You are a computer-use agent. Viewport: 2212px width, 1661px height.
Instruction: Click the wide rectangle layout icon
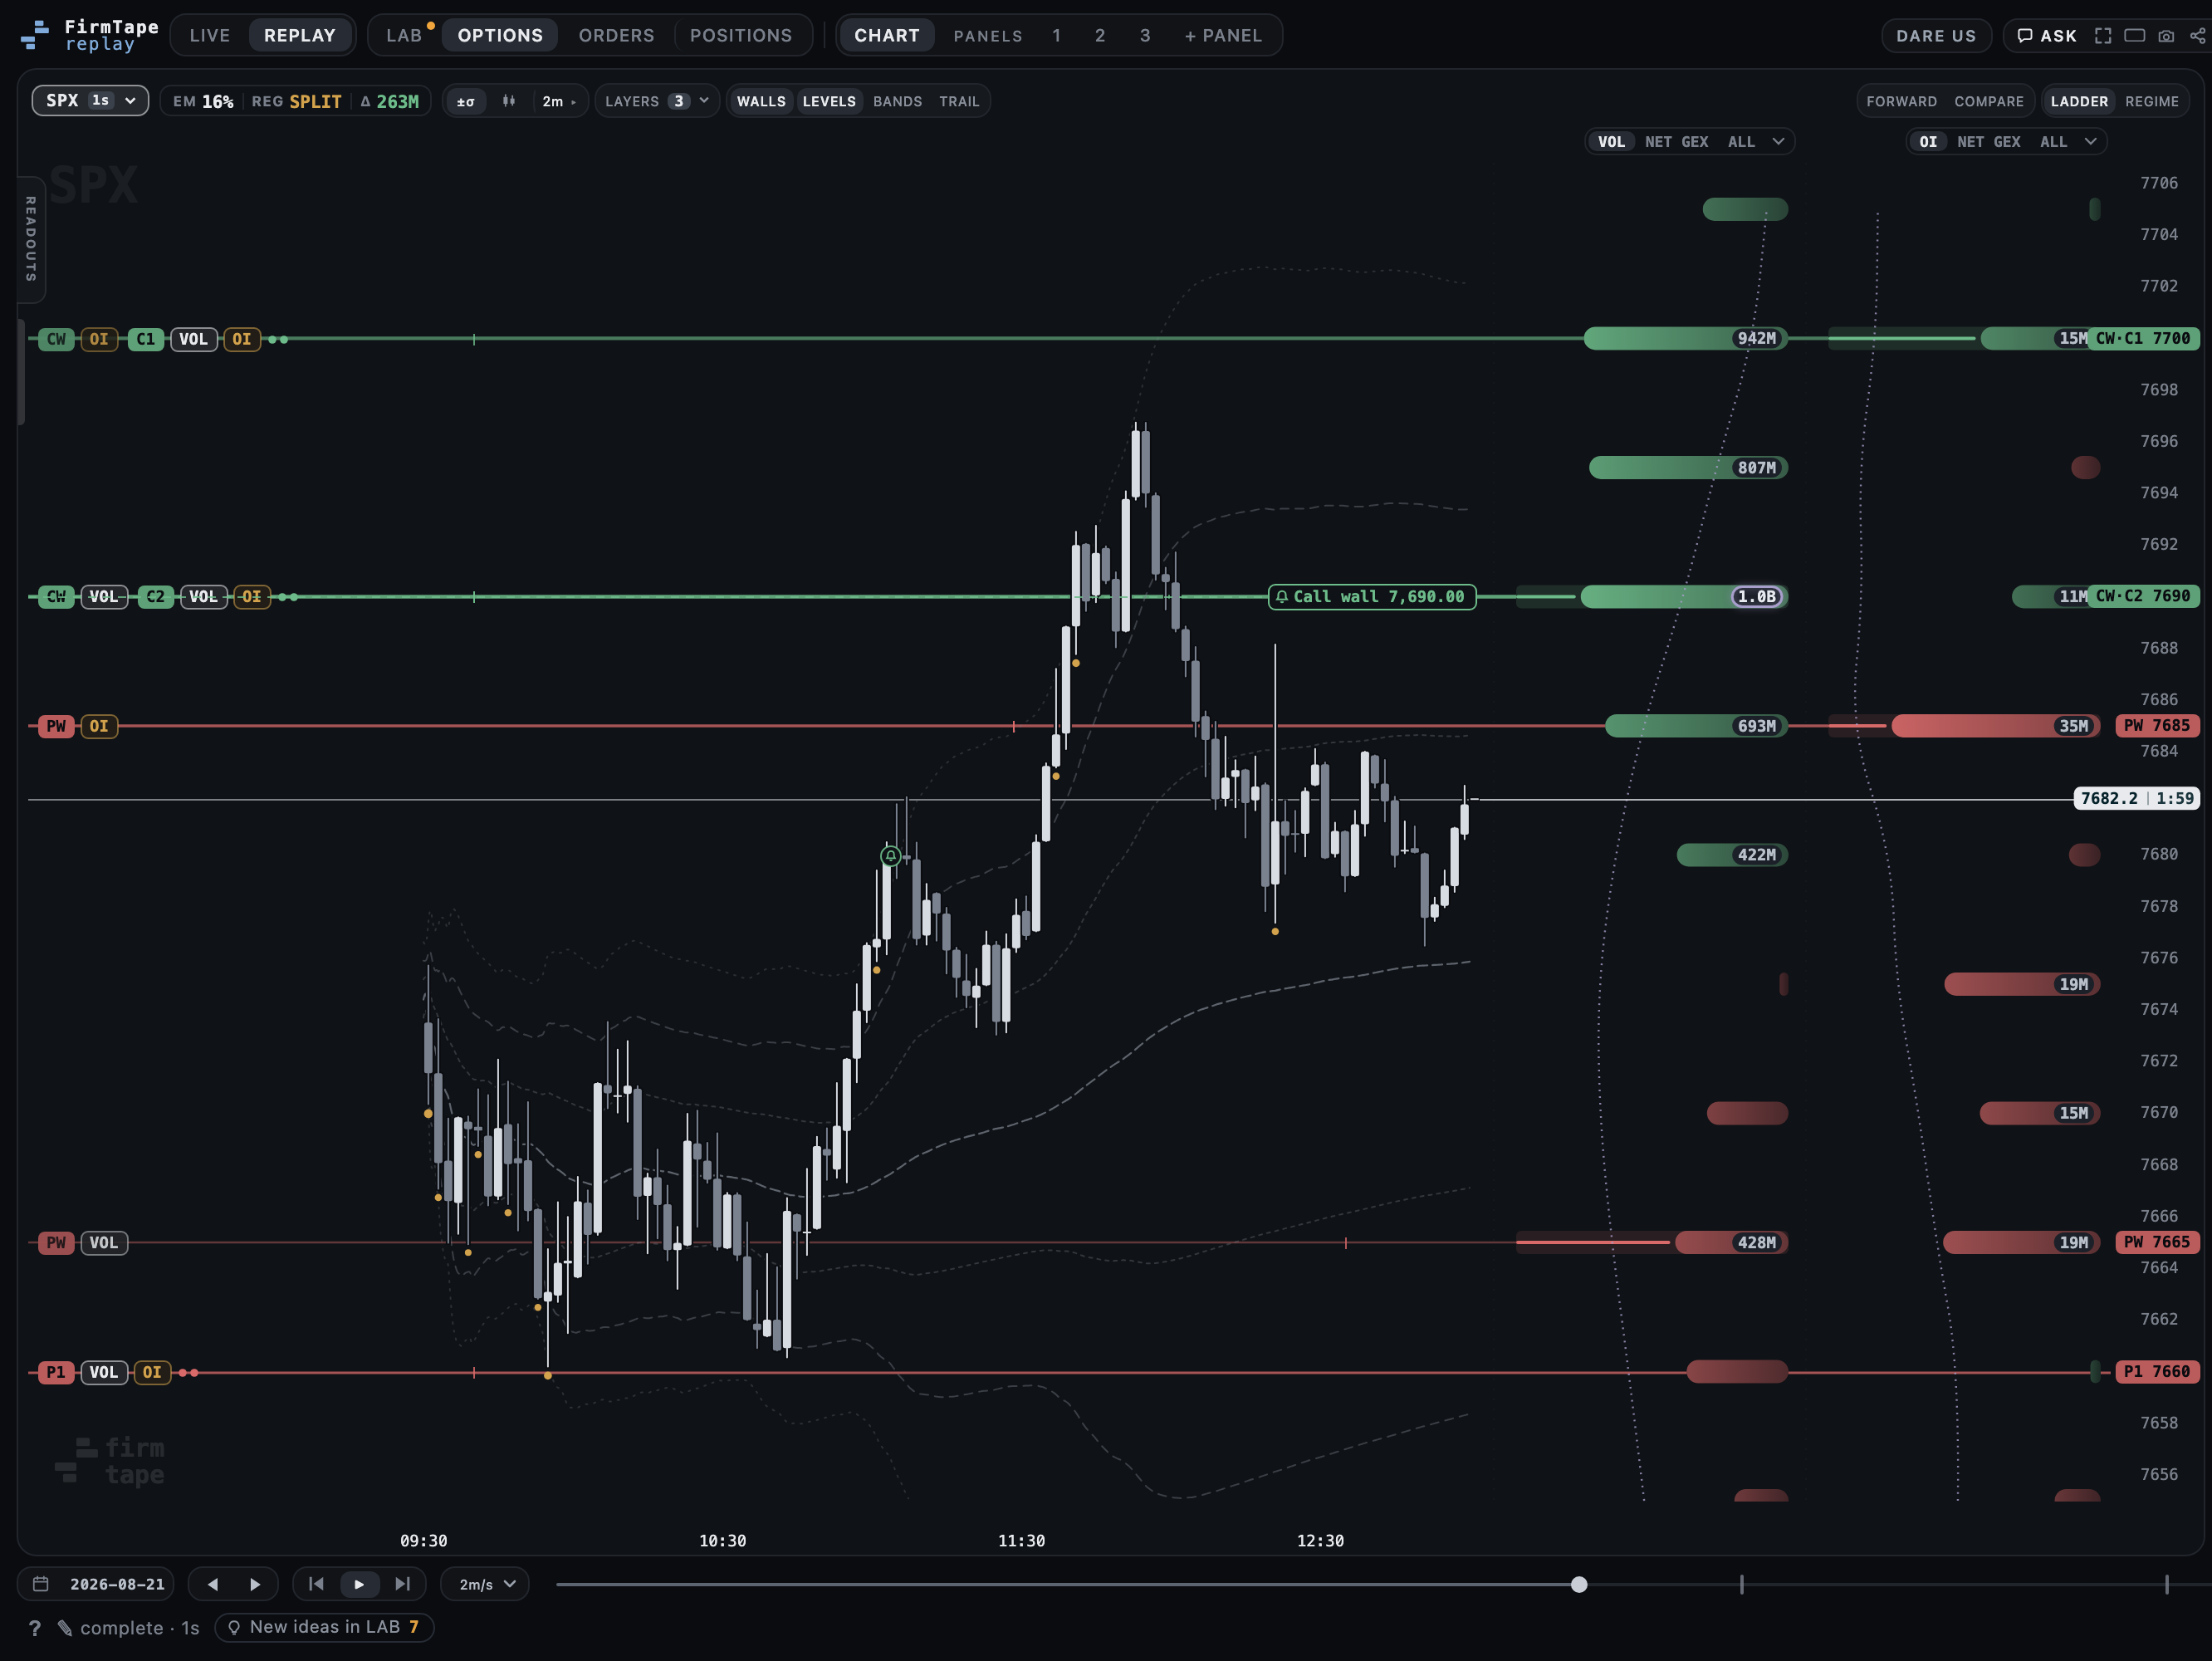[x=2134, y=36]
